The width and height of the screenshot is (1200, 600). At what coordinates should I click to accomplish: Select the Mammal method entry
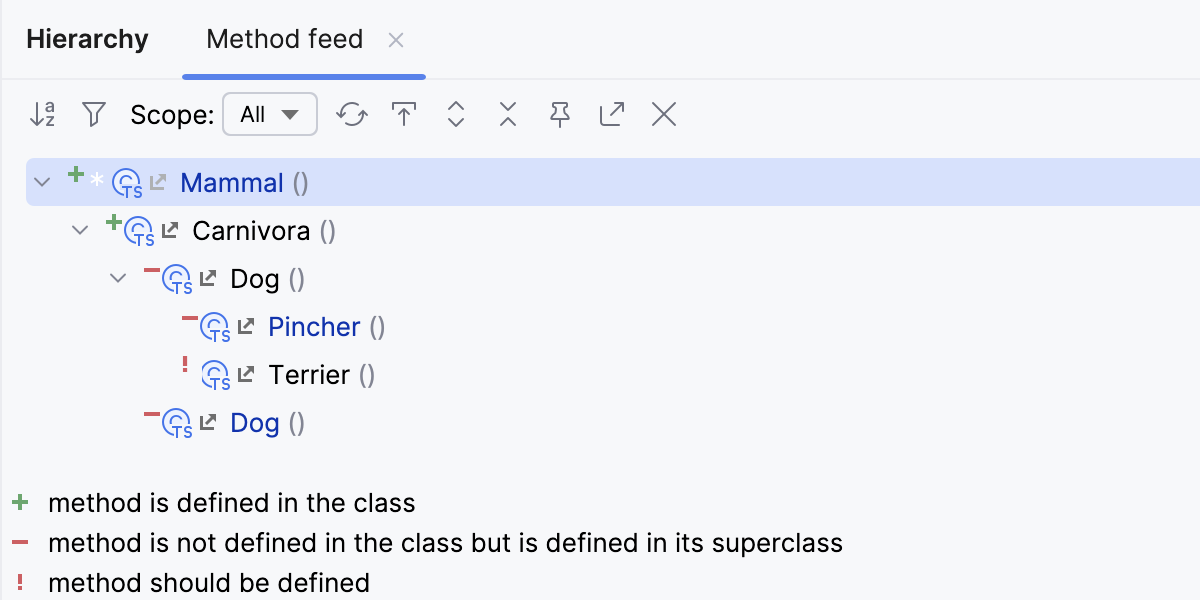232,182
